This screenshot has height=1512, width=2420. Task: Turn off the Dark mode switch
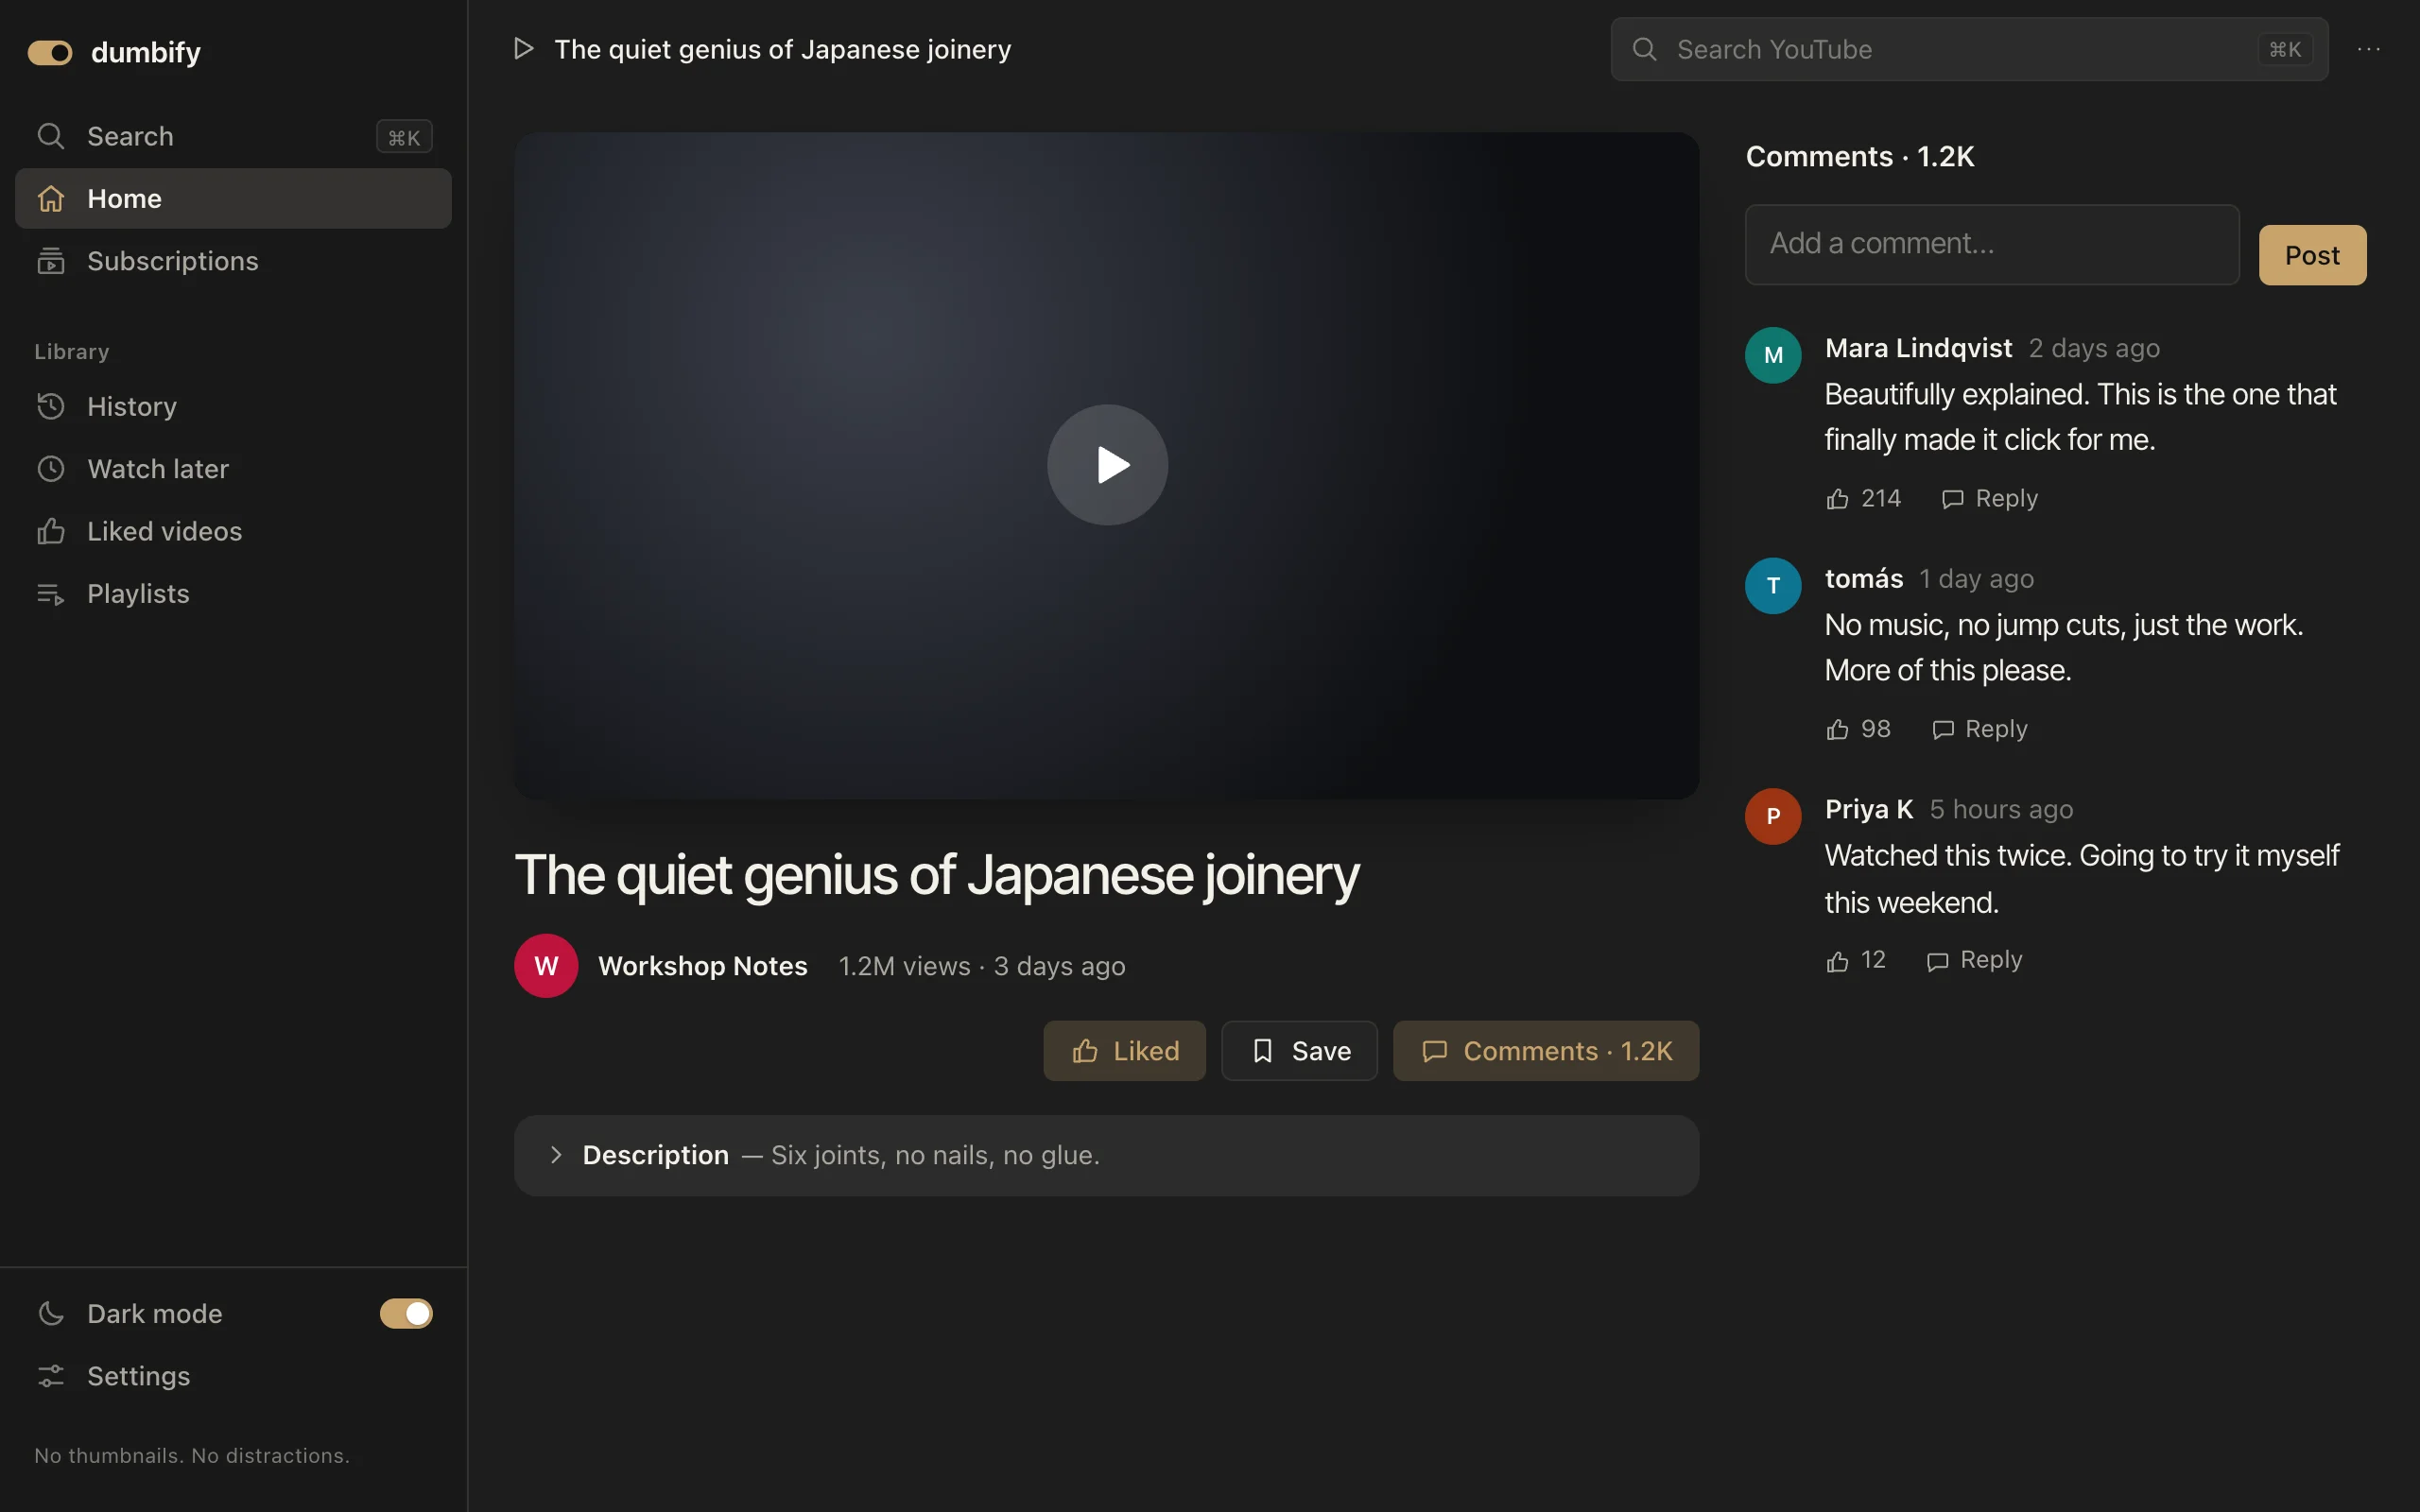pyautogui.click(x=406, y=1313)
